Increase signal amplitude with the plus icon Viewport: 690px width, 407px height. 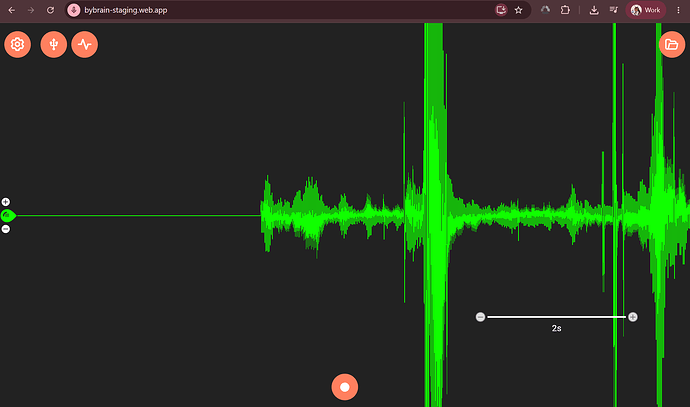(x=6, y=202)
